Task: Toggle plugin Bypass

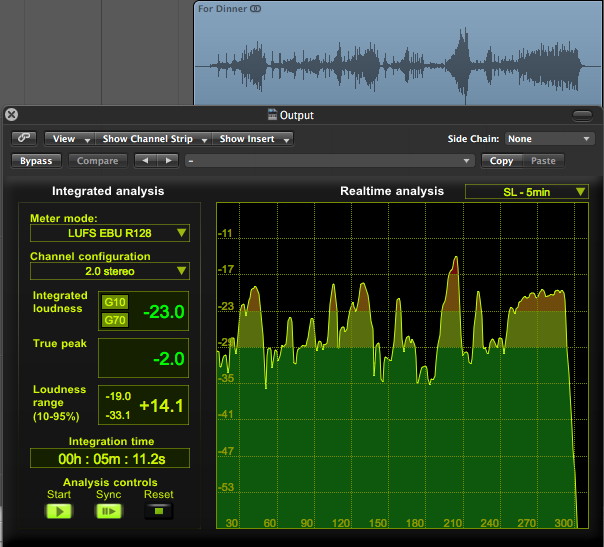Action: 36,161
